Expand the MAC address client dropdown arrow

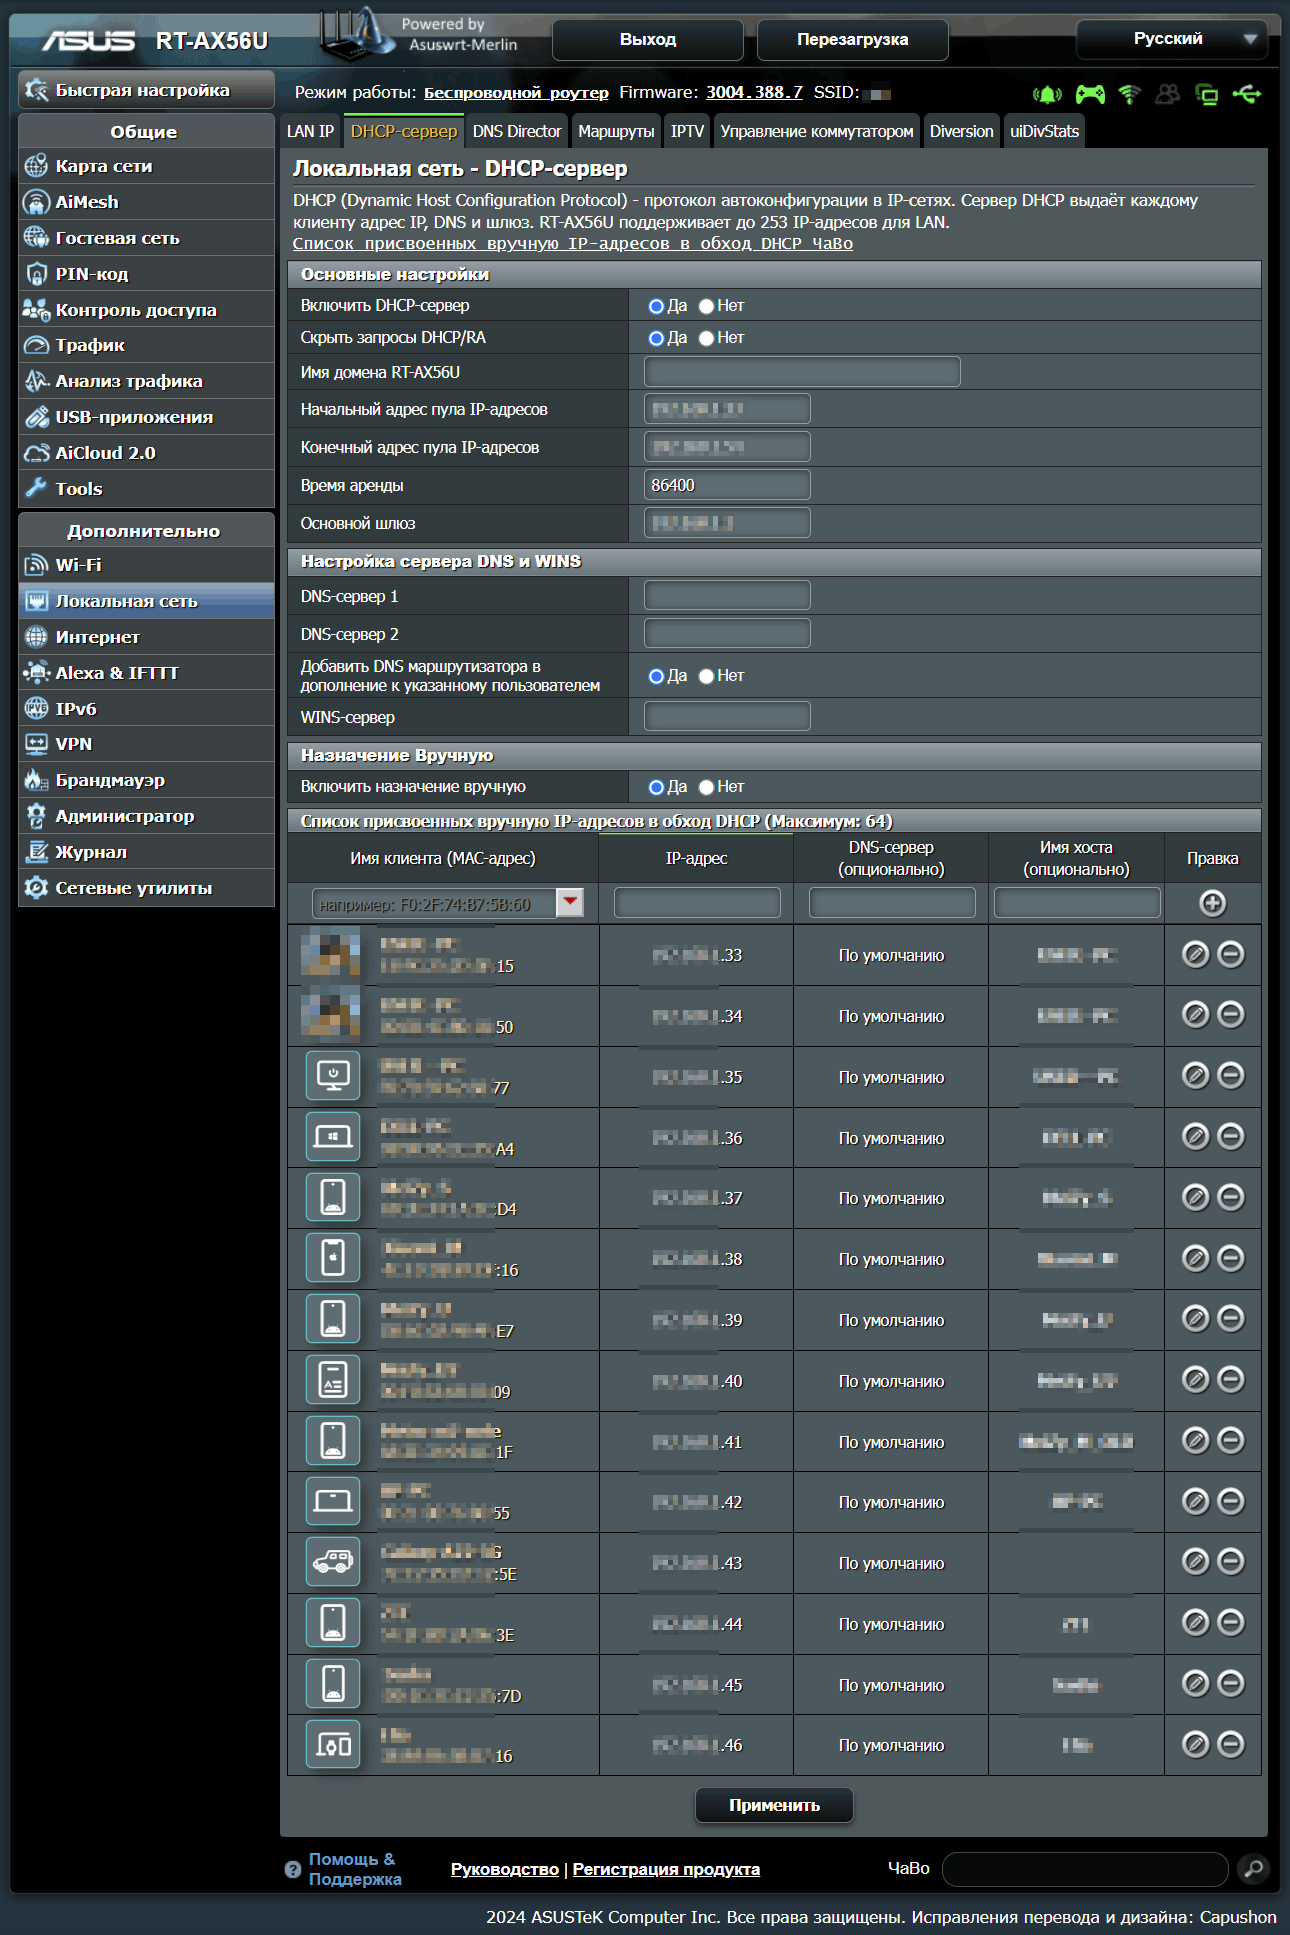coord(570,902)
